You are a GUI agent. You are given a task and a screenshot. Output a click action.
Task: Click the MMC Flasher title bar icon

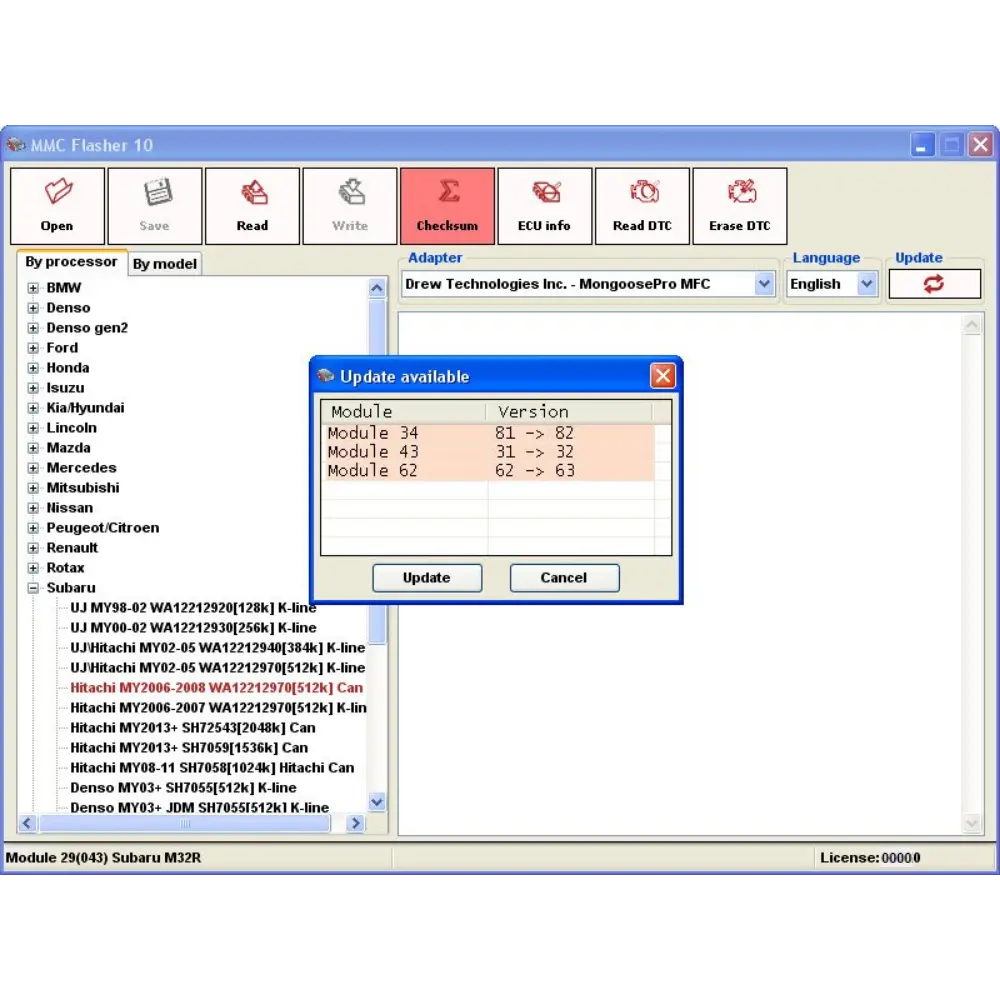(x=16, y=145)
